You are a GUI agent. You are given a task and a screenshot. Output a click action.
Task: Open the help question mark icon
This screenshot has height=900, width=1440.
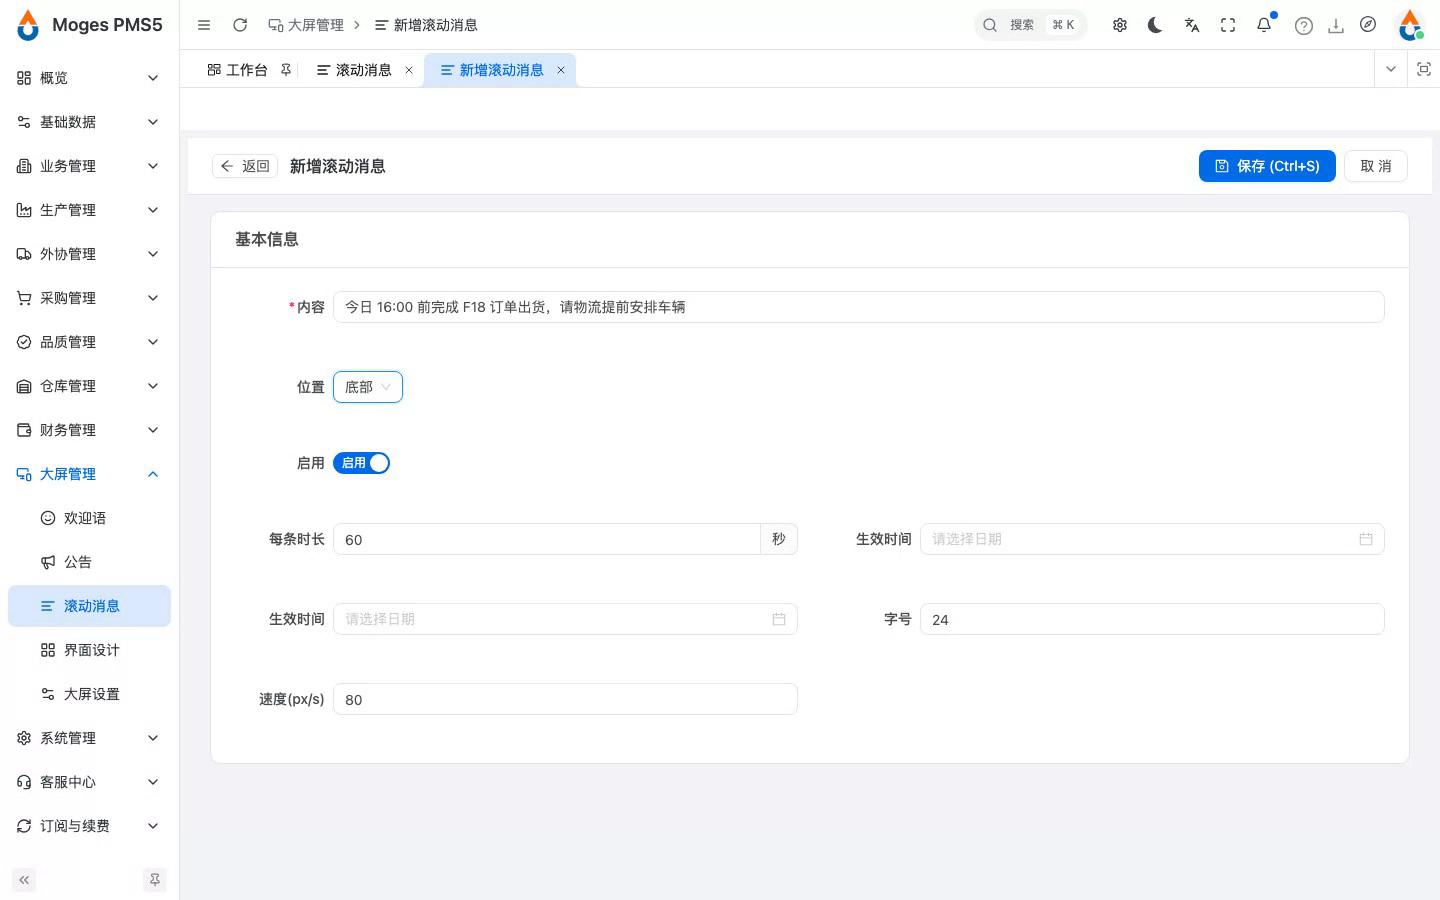tap(1304, 26)
